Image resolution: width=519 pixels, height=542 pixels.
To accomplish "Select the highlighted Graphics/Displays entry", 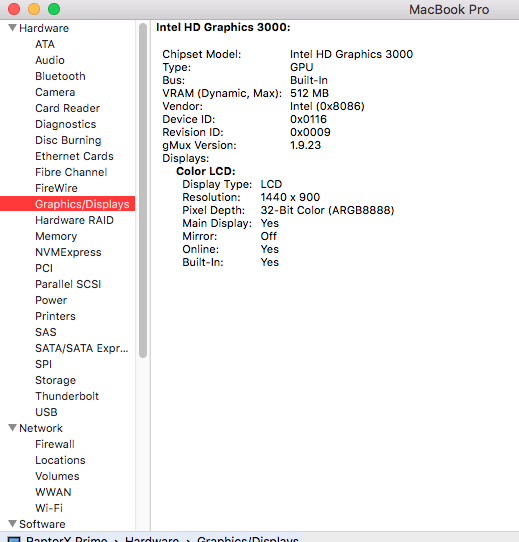I will [67, 204].
